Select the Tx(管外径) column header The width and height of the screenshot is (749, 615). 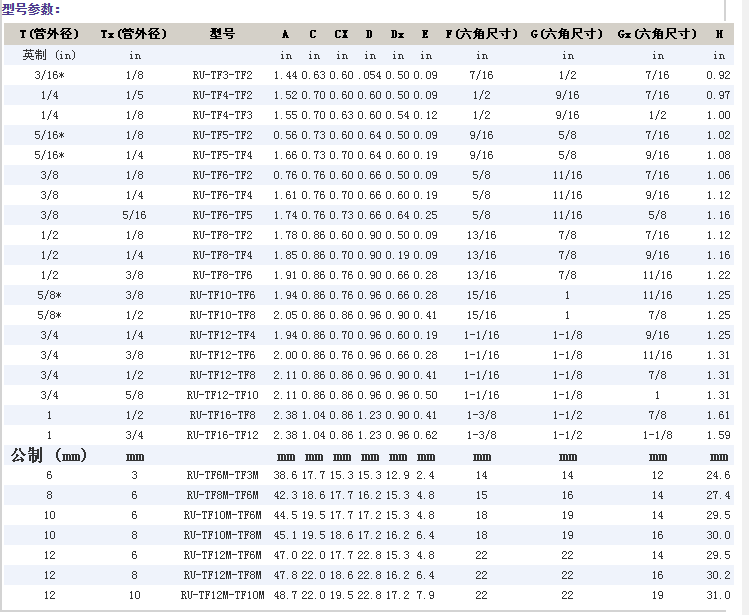click(134, 34)
